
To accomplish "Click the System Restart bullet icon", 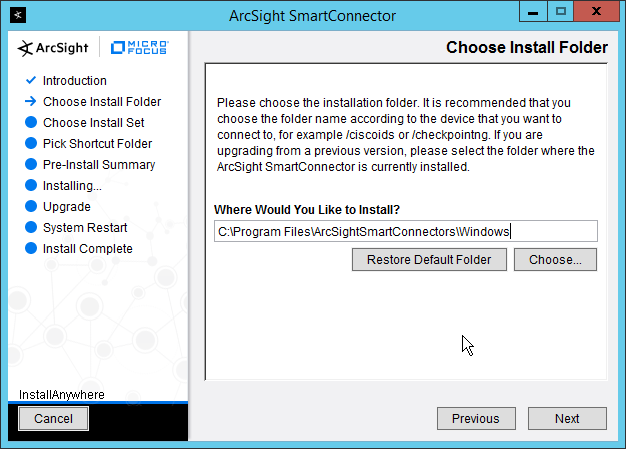I will [29, 228].
